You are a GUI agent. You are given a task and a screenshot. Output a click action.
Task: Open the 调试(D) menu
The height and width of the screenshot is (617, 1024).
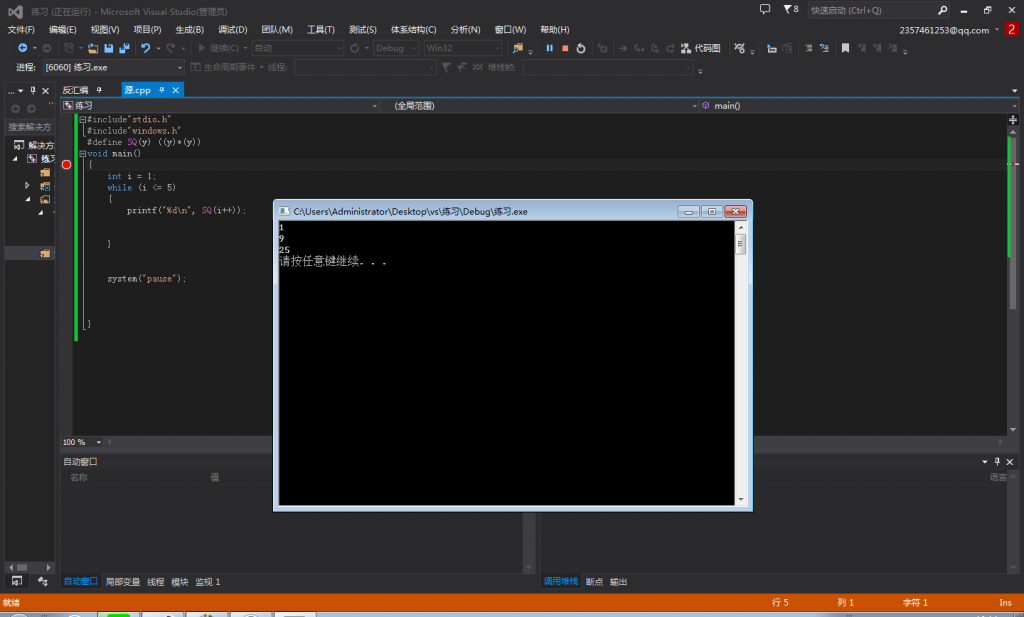(x=232, y=30)
